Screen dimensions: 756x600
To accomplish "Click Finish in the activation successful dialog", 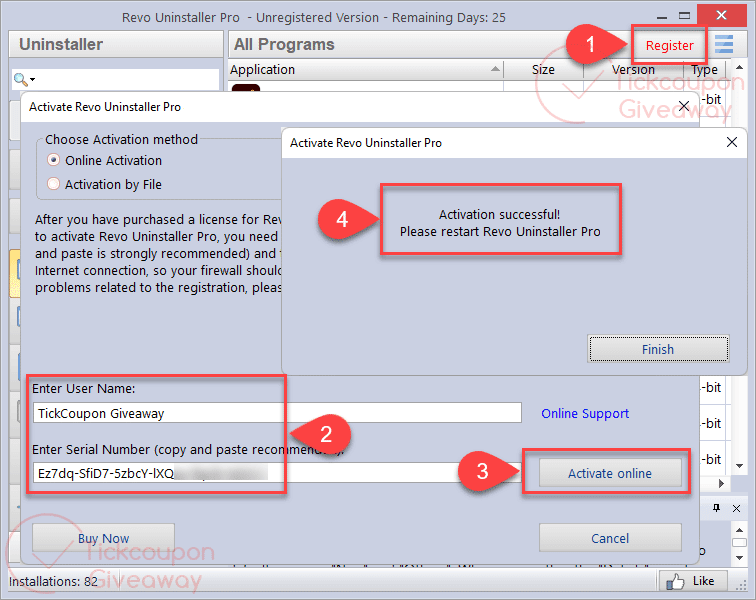I will coord(658,349).
